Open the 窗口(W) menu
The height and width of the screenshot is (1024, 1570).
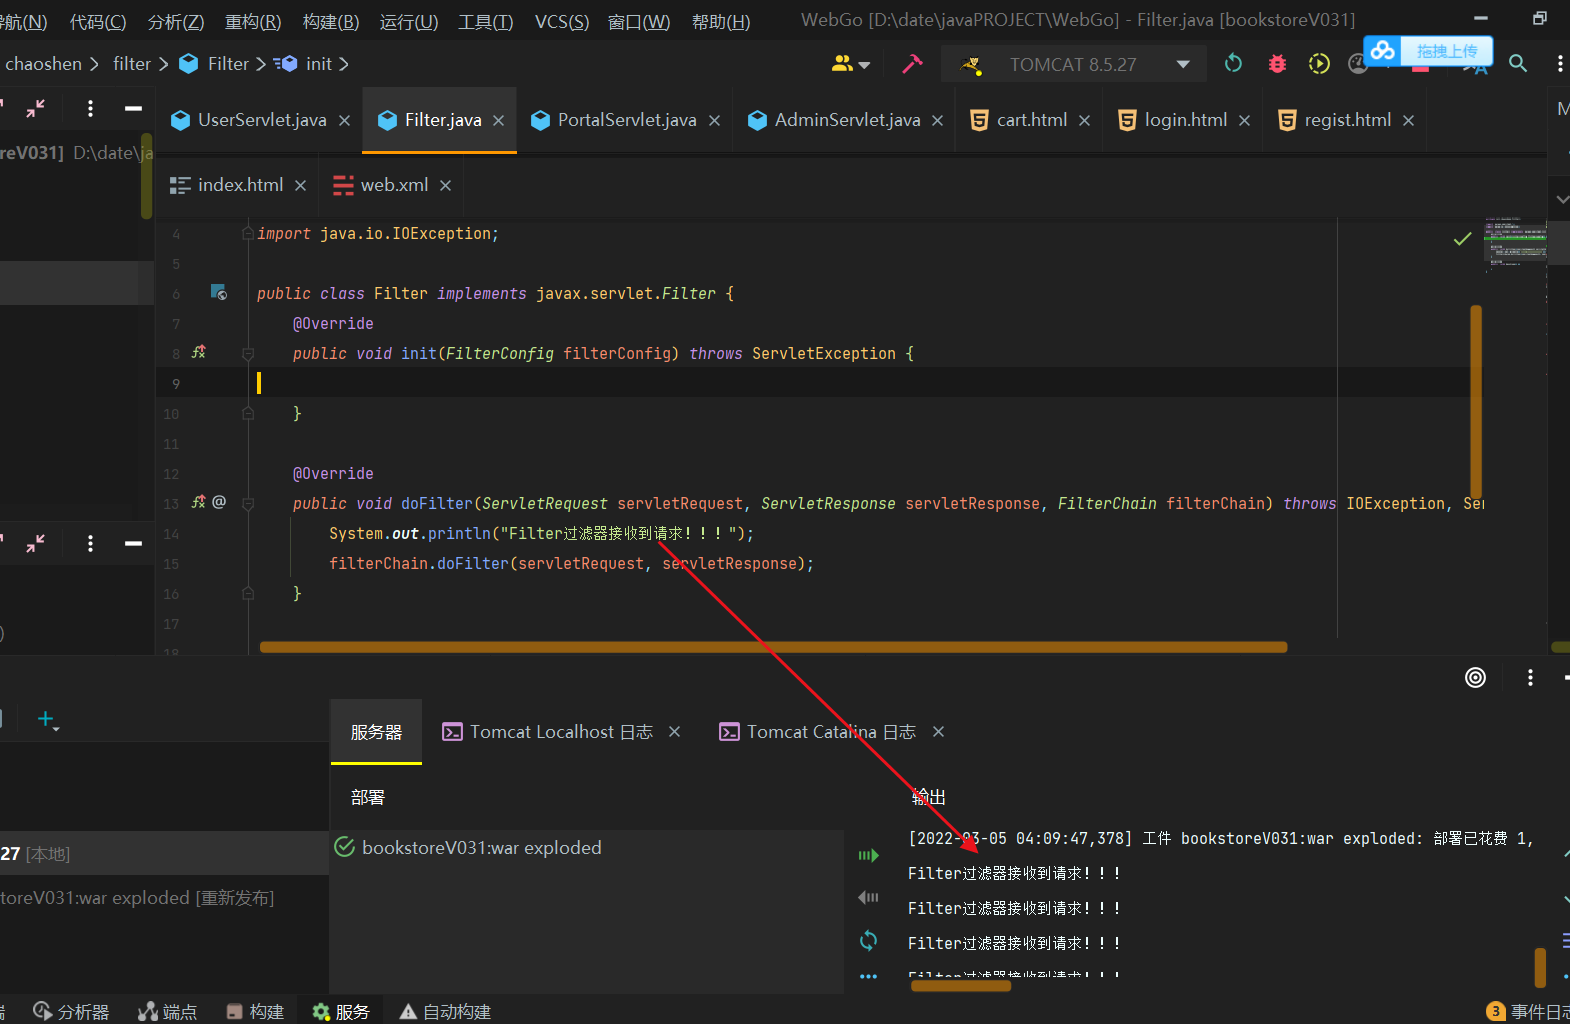[x=639, y=22]
